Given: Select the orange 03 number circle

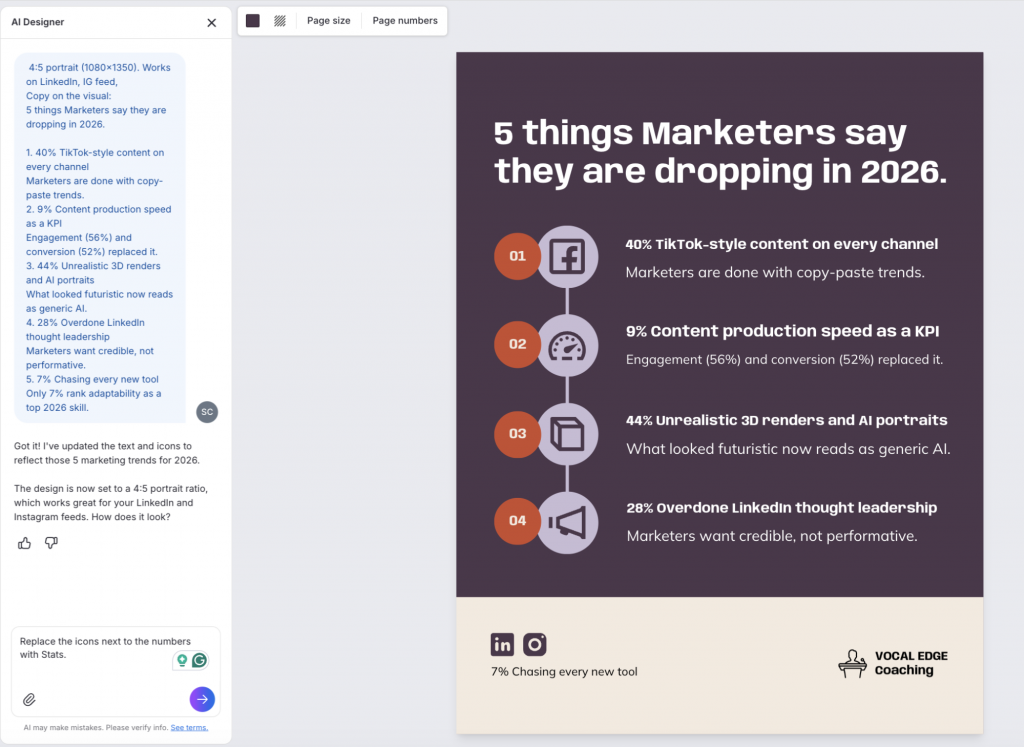Looking at the screenshot, I should pos(517,434).
